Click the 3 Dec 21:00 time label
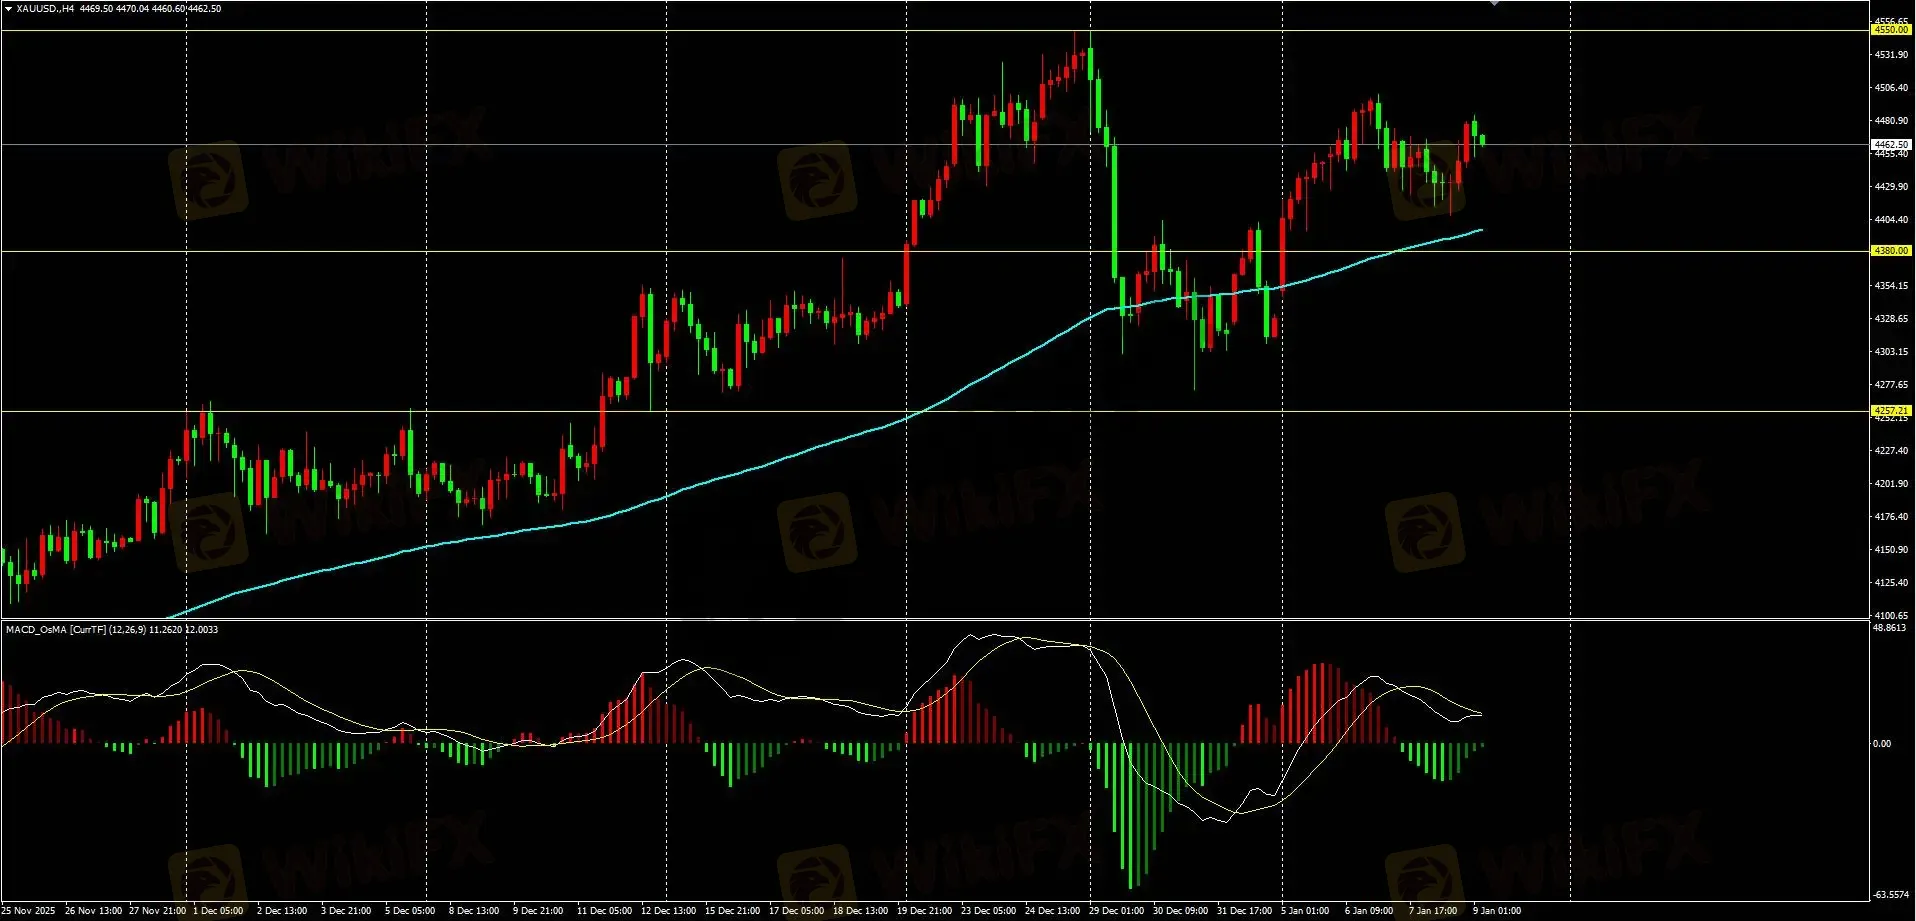Image resolution: width=1916 pixels, height=921 pixels. point(346,911)
